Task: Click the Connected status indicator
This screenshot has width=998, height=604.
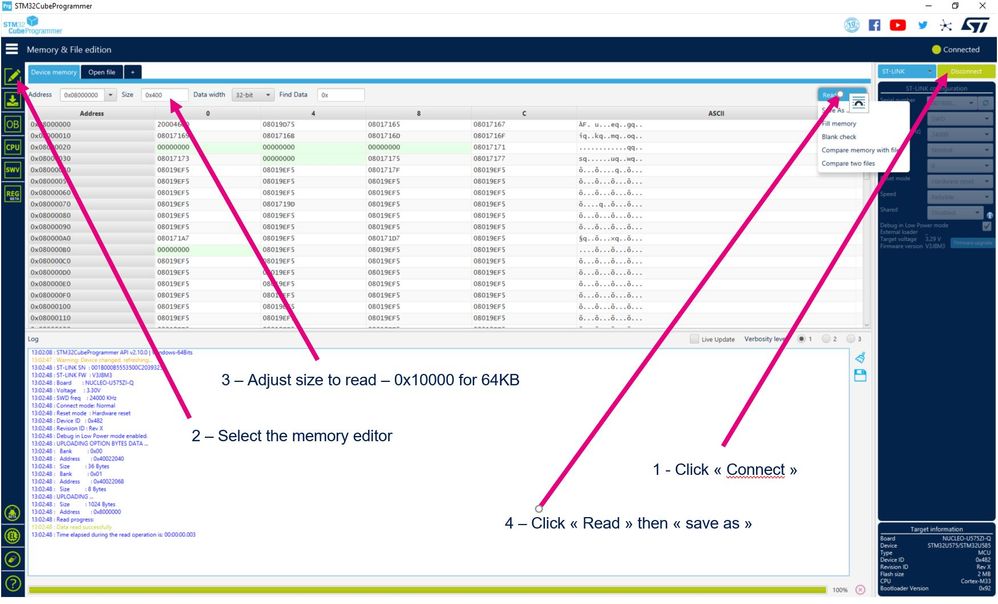Action: 955,49
